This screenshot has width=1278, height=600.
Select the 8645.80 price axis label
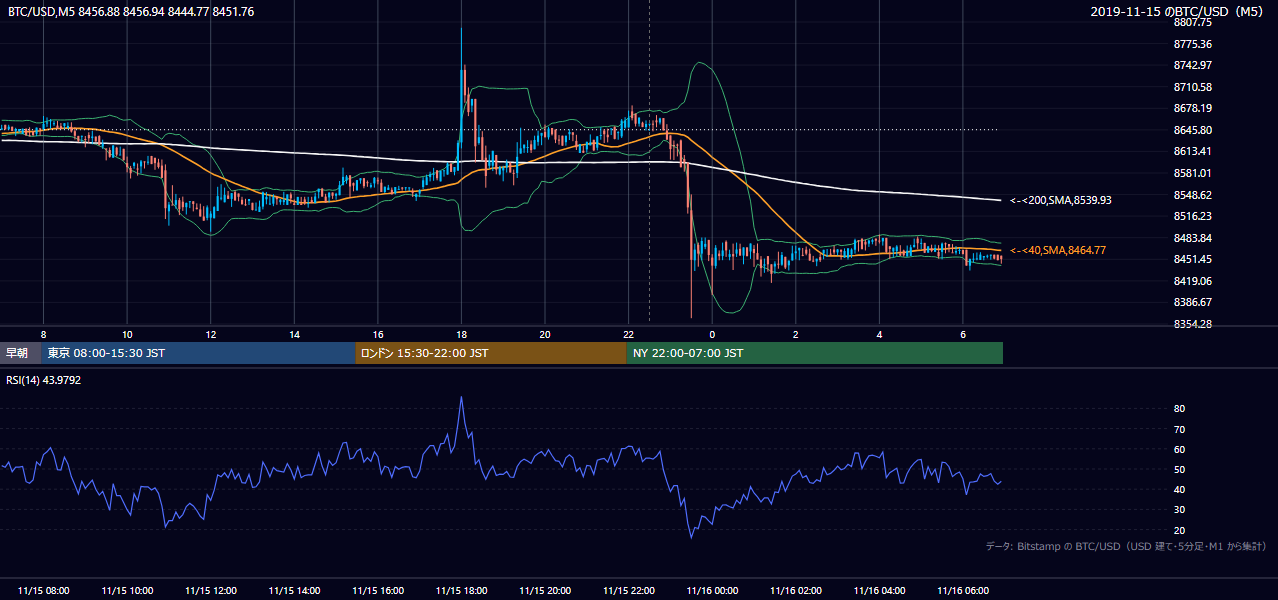pyautogui.click(x=1193, y=130)
